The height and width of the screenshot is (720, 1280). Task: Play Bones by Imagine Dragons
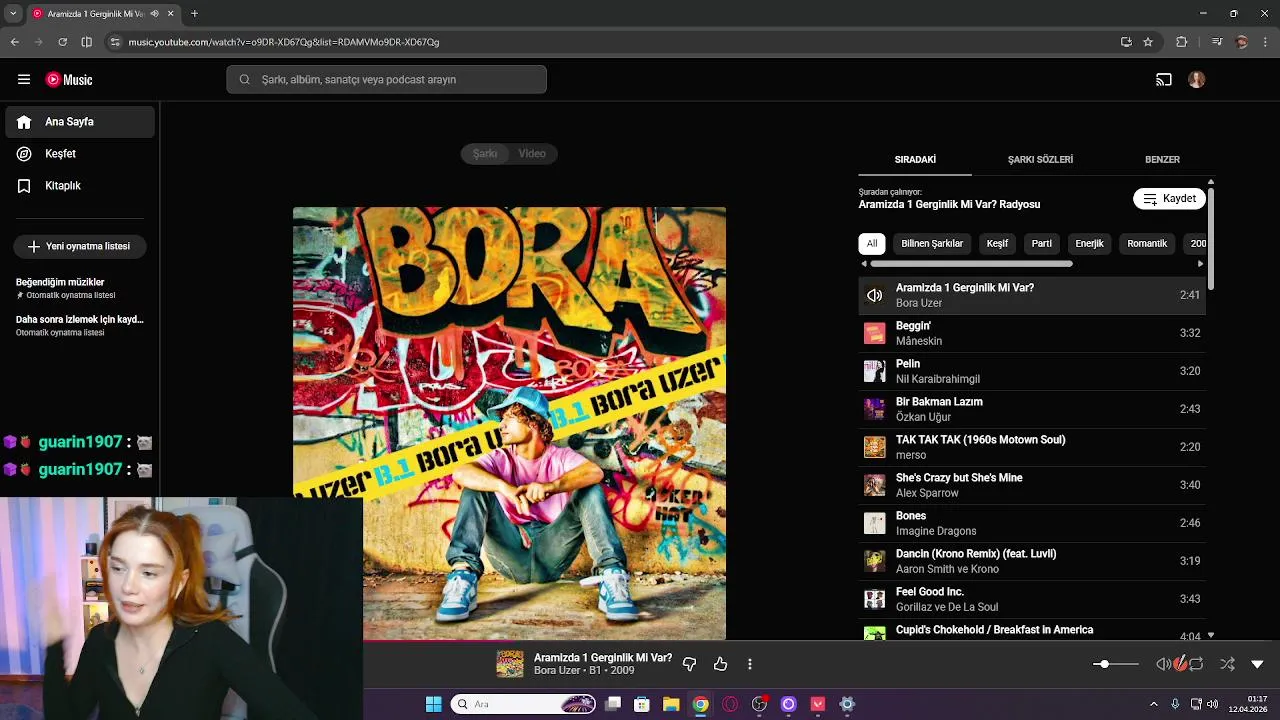[x=1032, y=523]
